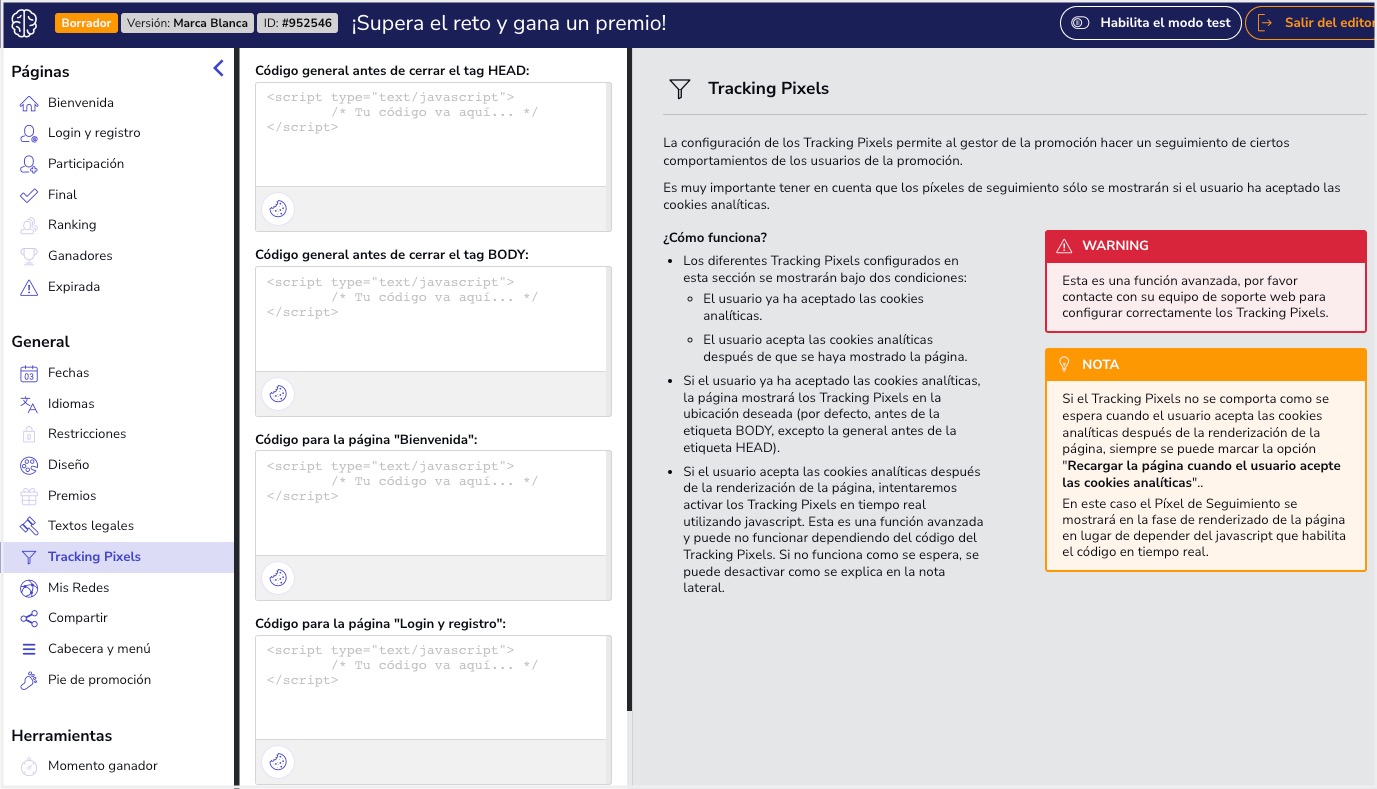This screenshot has height=789, width=1377.
Task: Click into the HEAD tag code textarea
Action: click(432, 134)
